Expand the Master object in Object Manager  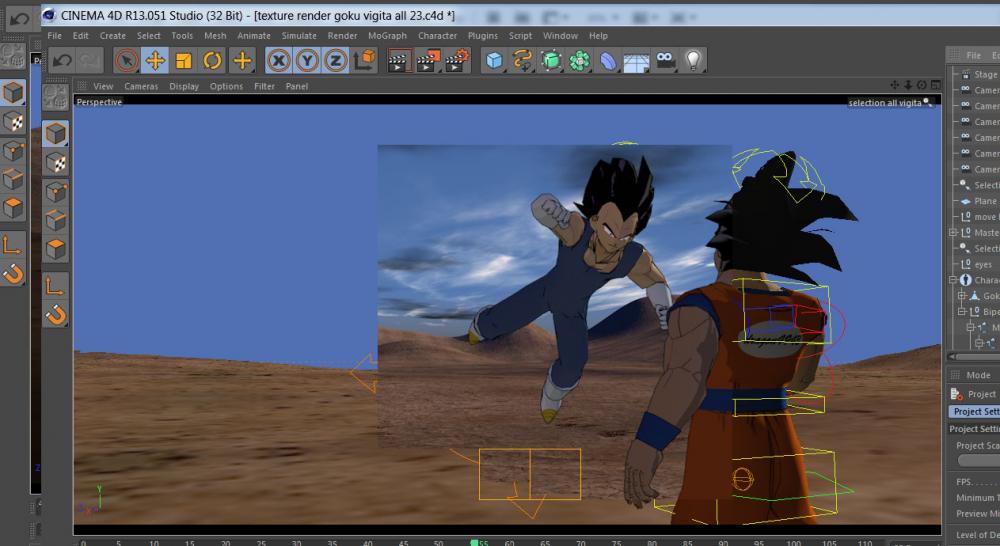[953, 233]
